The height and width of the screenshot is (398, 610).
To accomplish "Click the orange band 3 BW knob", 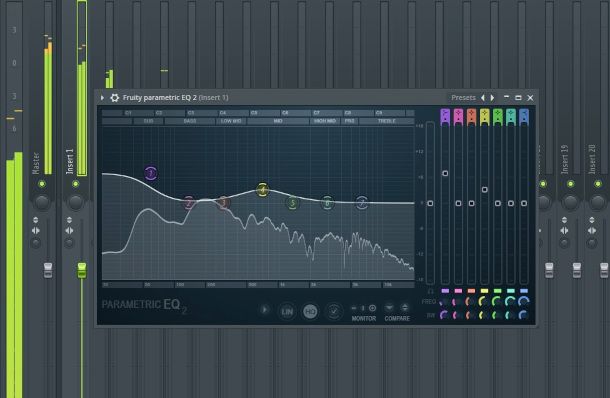I will 471,315.
